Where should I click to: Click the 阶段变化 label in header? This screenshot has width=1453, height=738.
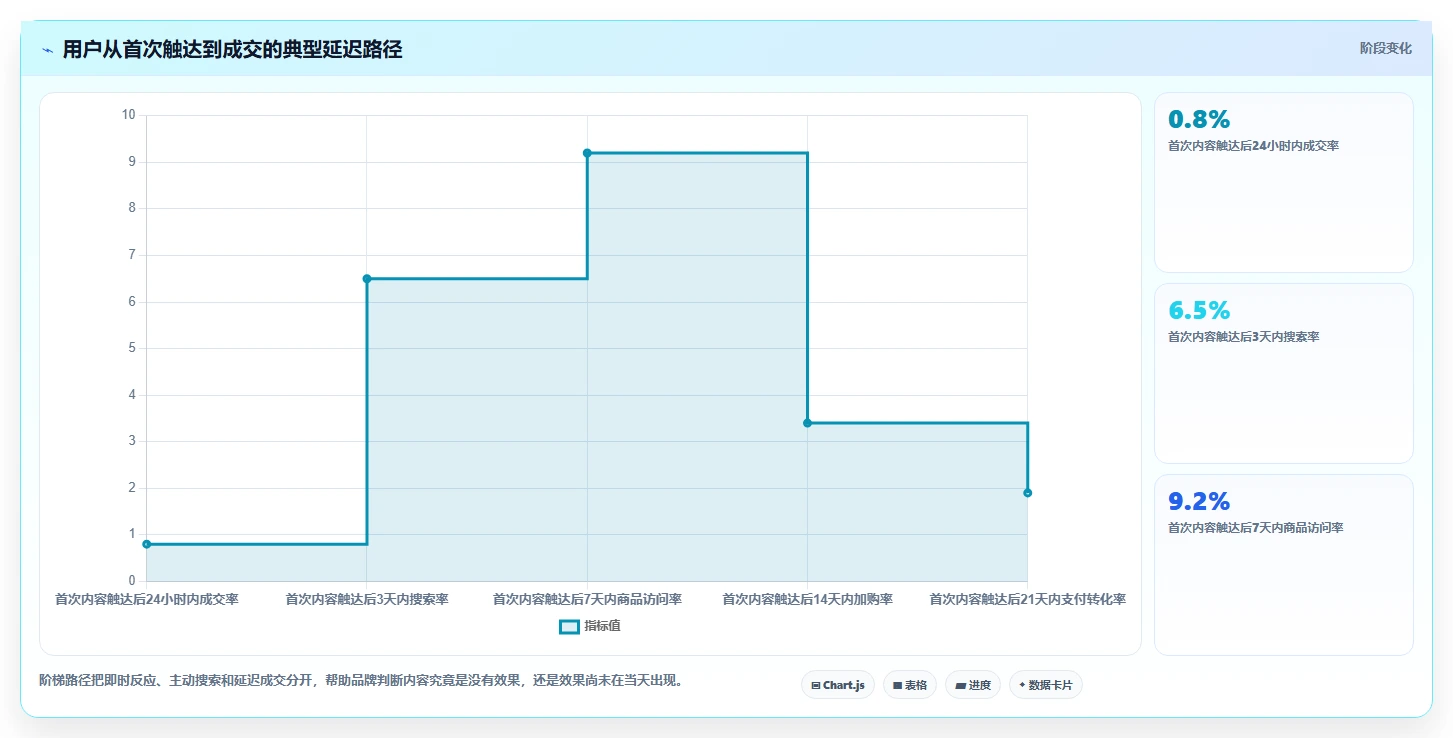(1386, 48)
